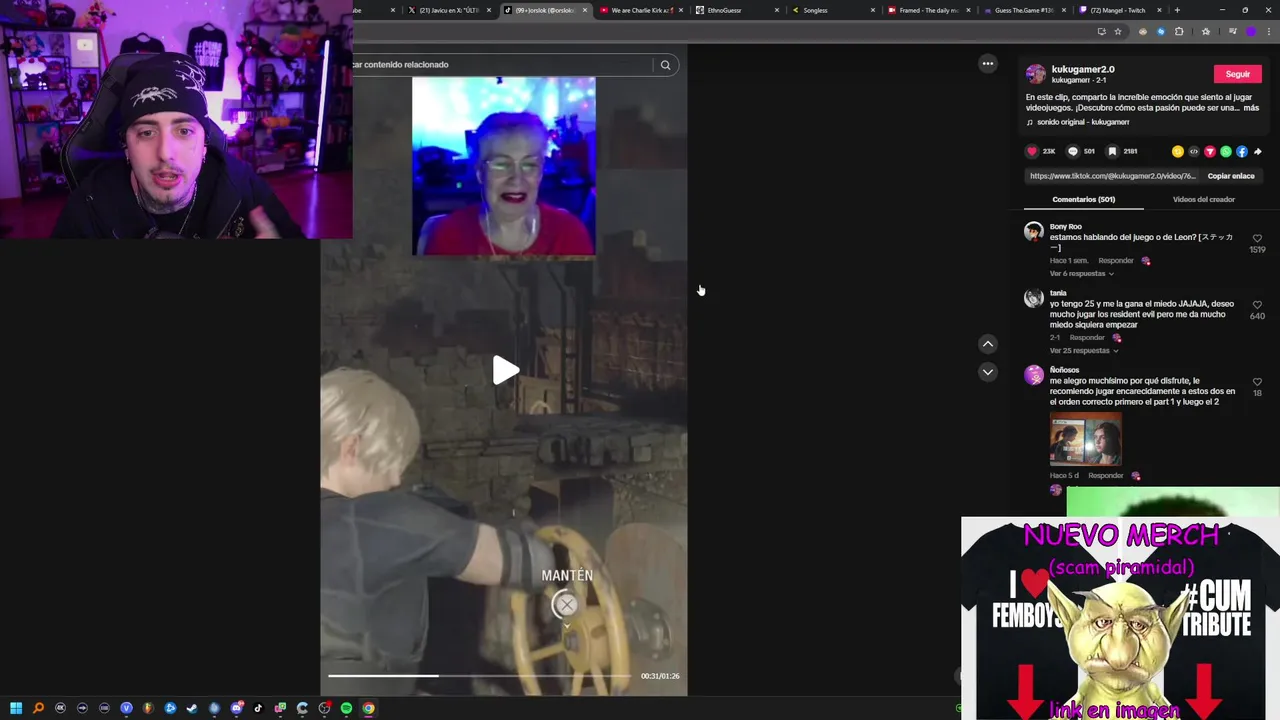Like Bony Roo's comment
This screenshot has height=720, width=1280.
click(1257, 239)
